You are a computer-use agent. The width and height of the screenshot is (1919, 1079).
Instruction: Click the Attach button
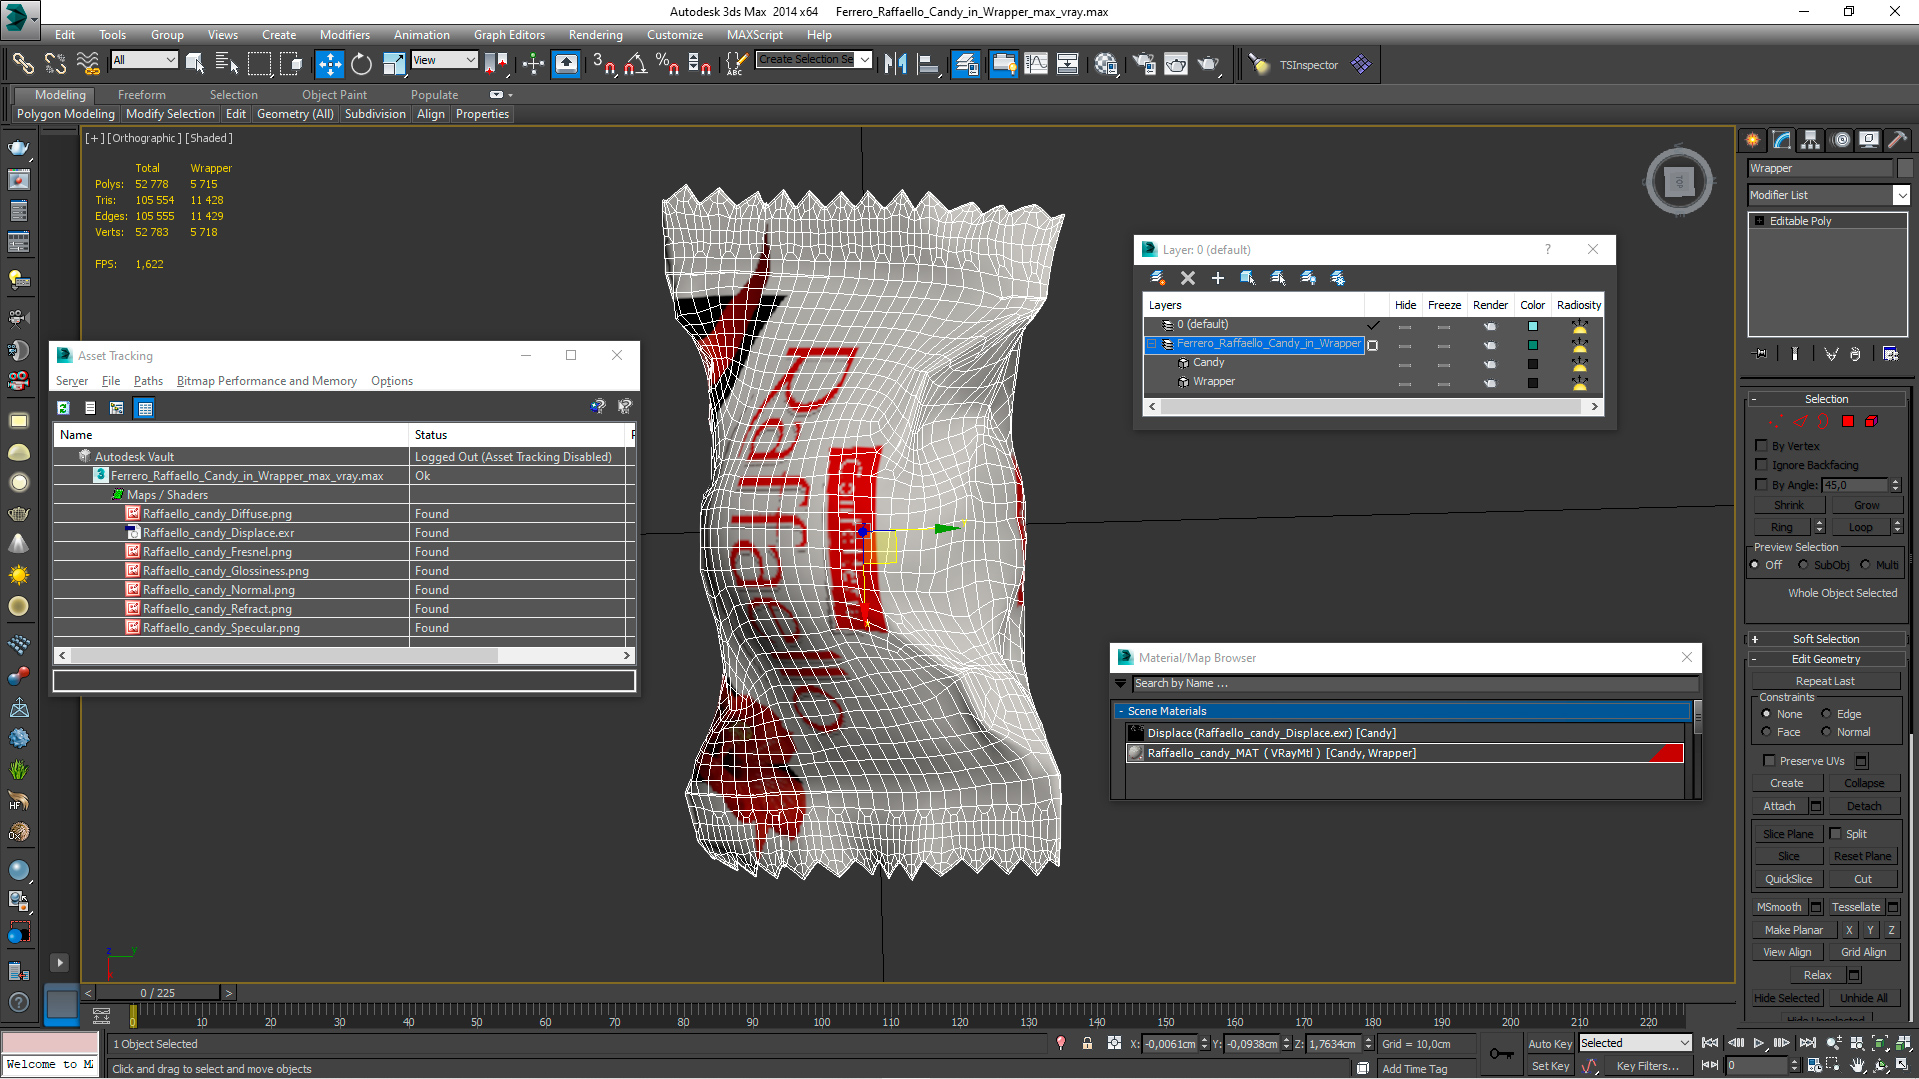(x=1779, y=806)
